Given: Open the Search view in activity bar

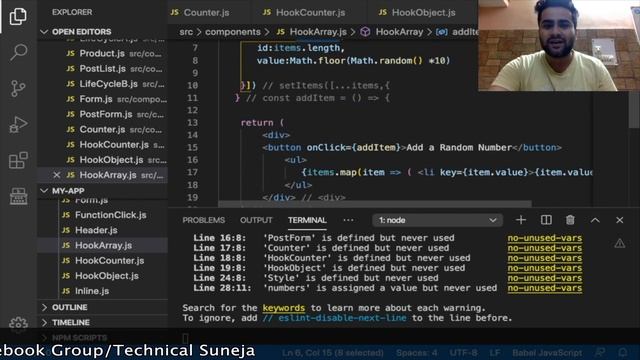Looking at the screenshot, I should [18, 52].
